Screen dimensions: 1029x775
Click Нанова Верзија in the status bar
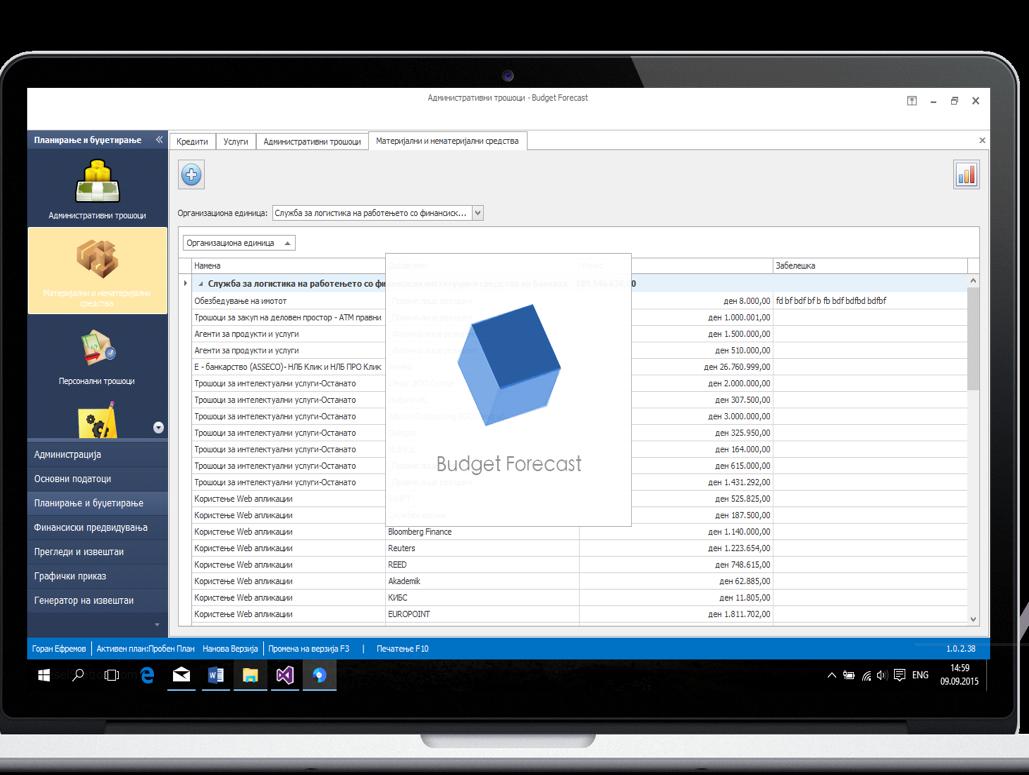coord(230,648)
